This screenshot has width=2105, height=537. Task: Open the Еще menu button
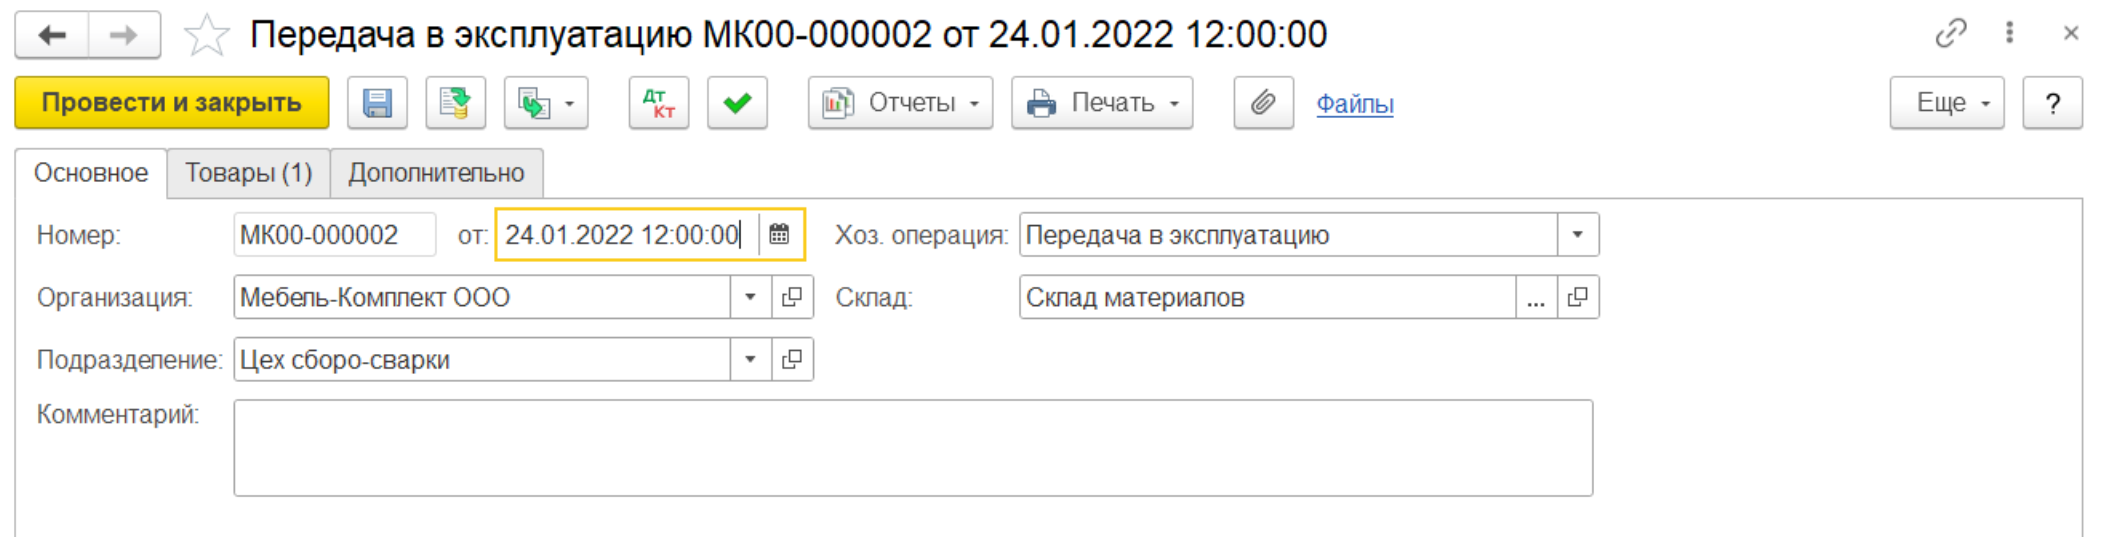pos(1946,103)
